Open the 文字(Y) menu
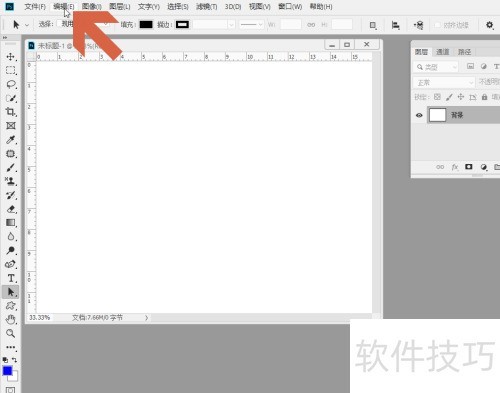 pyautogui.click(x=149, y=7)
